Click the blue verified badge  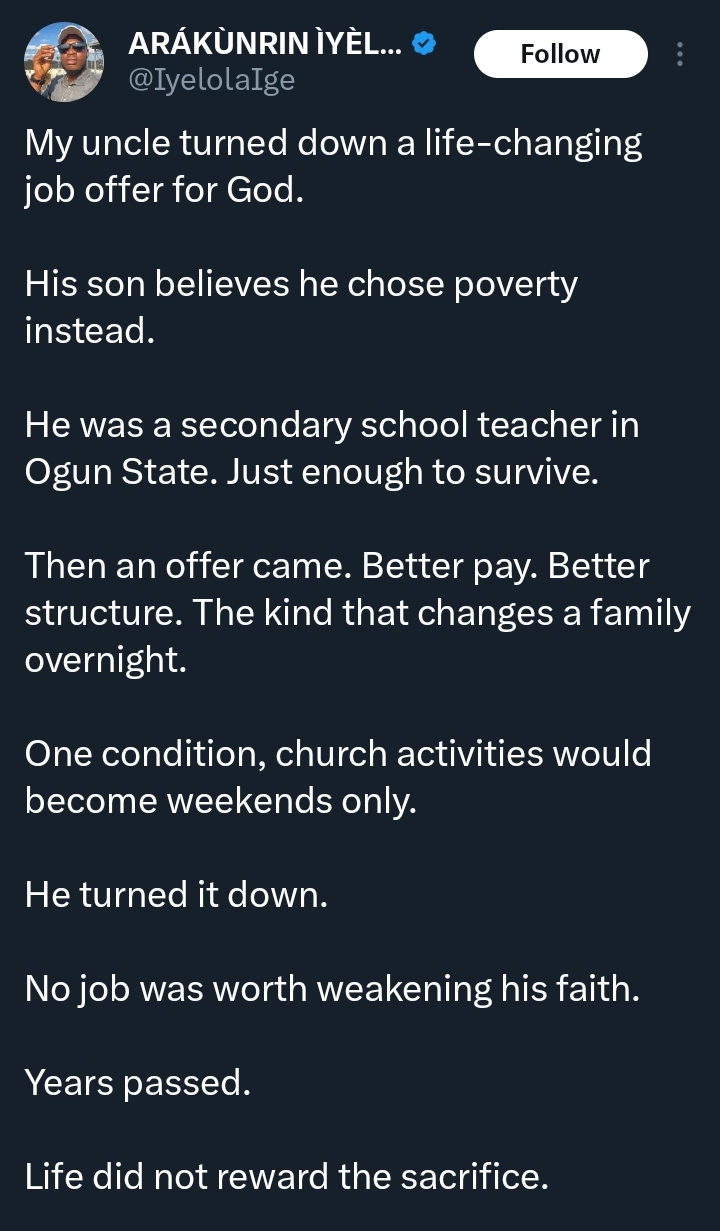coord(424,44)
